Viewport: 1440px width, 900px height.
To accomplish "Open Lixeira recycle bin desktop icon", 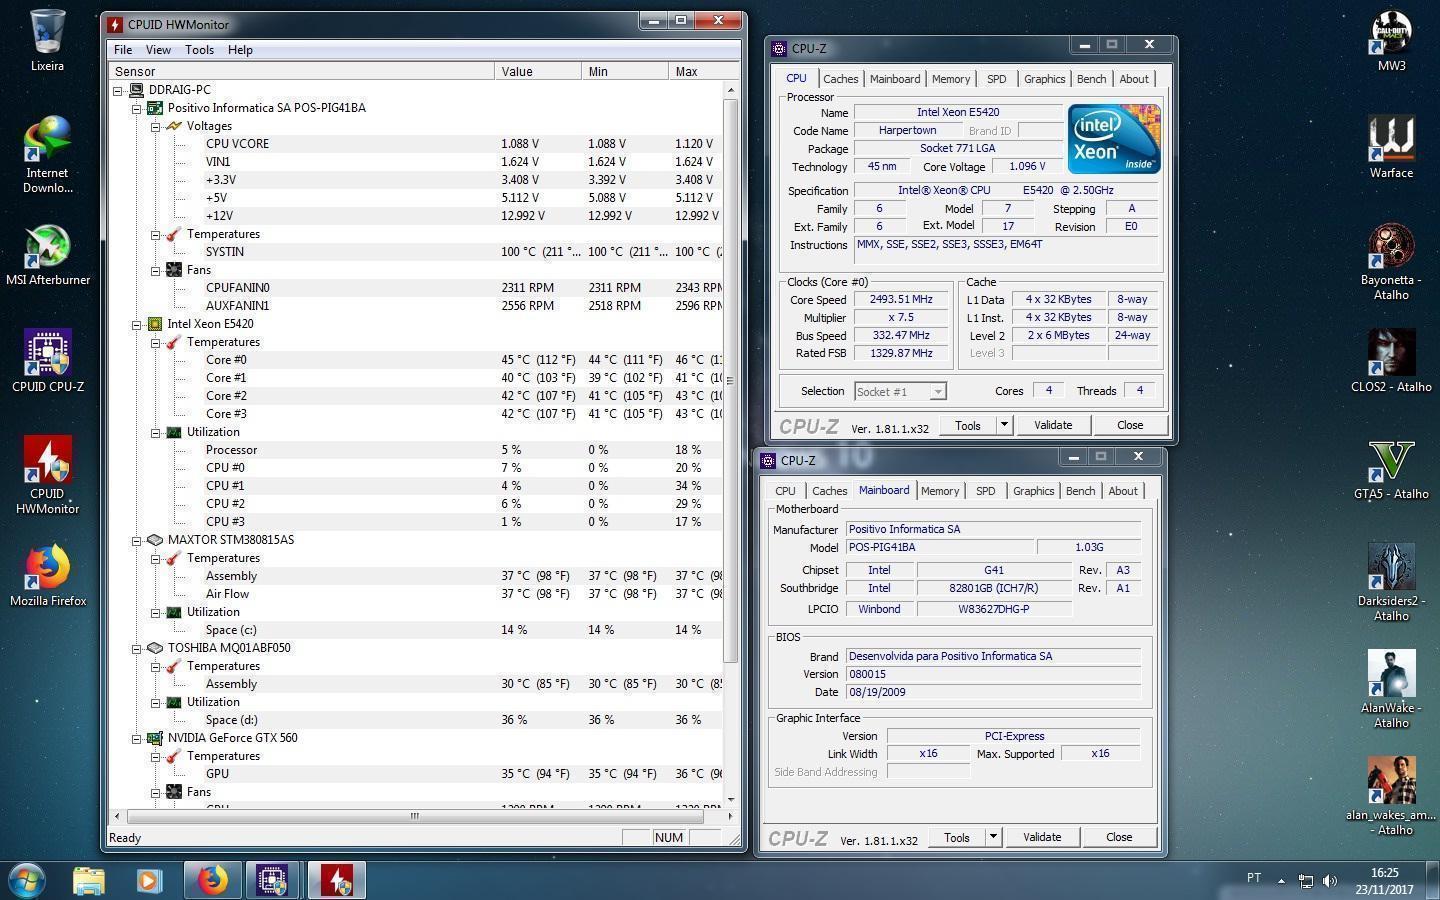I will tap(47, 40).
